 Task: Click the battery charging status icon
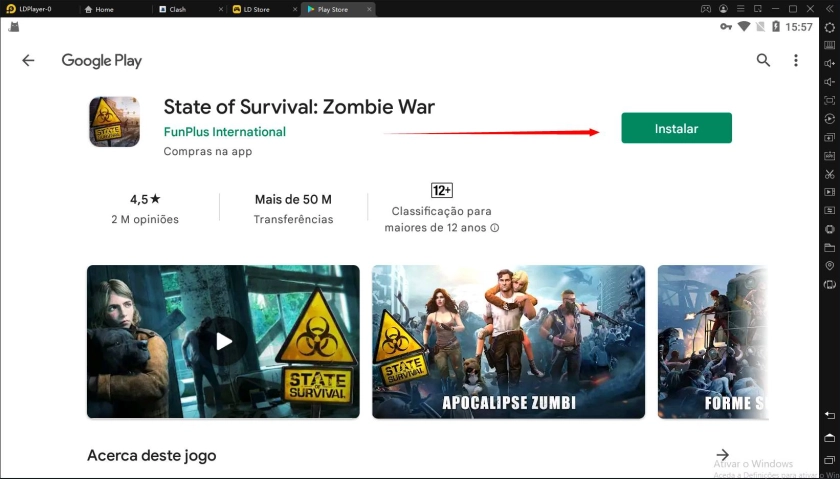[776, 26]
